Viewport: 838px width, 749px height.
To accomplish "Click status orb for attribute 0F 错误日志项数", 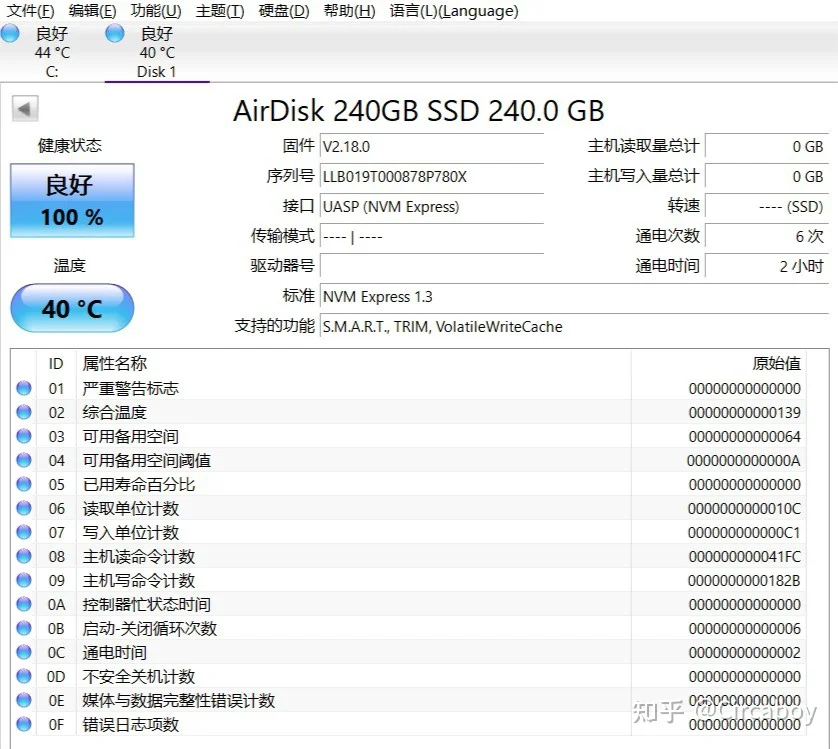I will point(24,724).
